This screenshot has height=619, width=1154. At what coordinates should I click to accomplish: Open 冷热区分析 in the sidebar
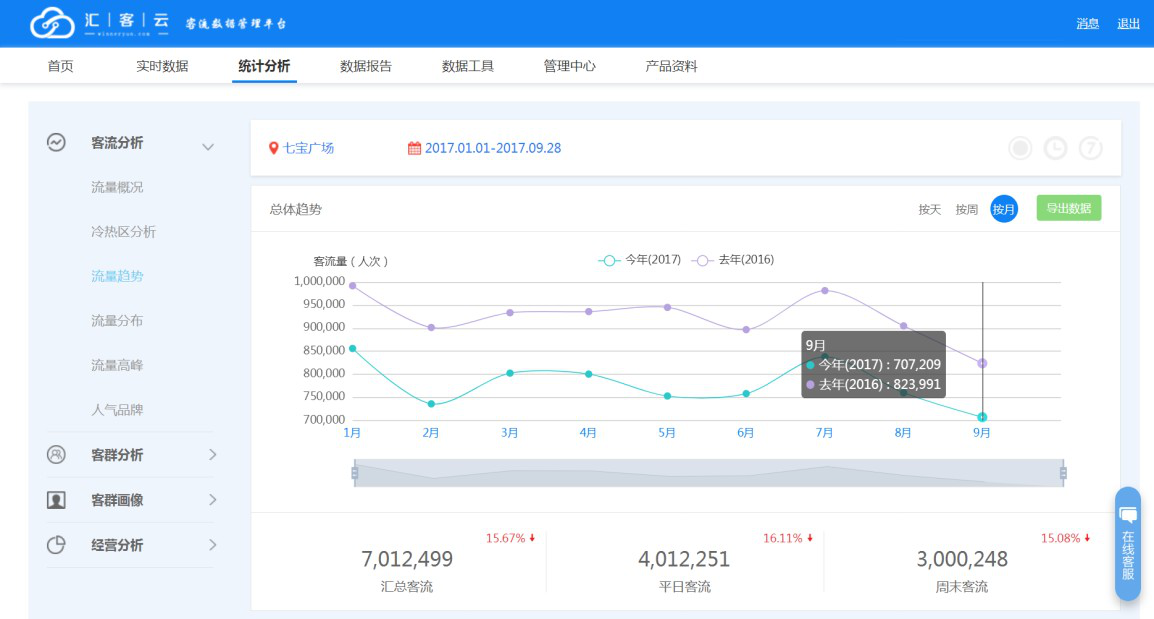click(x=123, y=232)
